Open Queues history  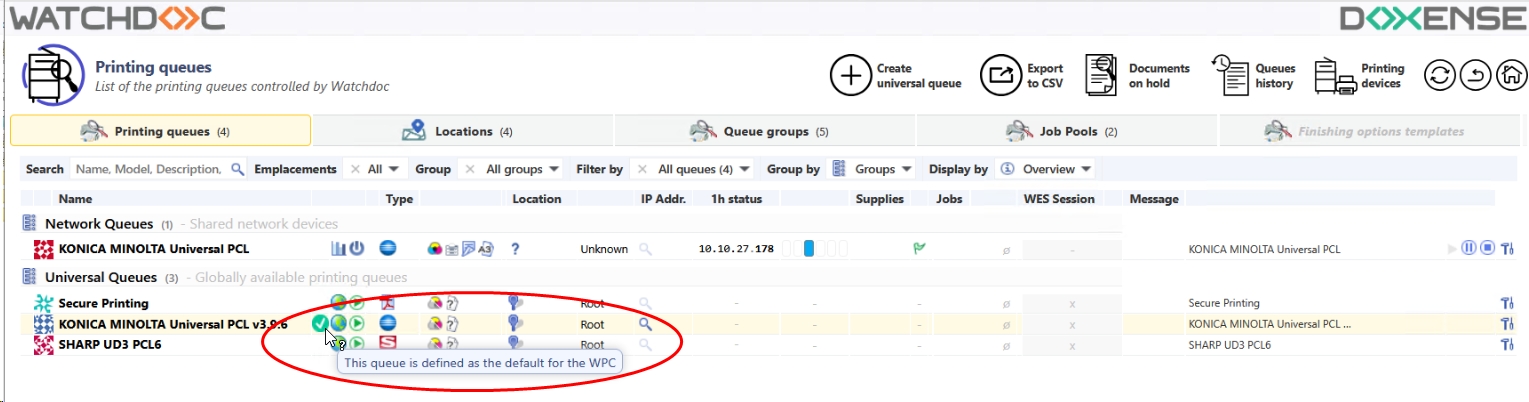point(1255,76)
